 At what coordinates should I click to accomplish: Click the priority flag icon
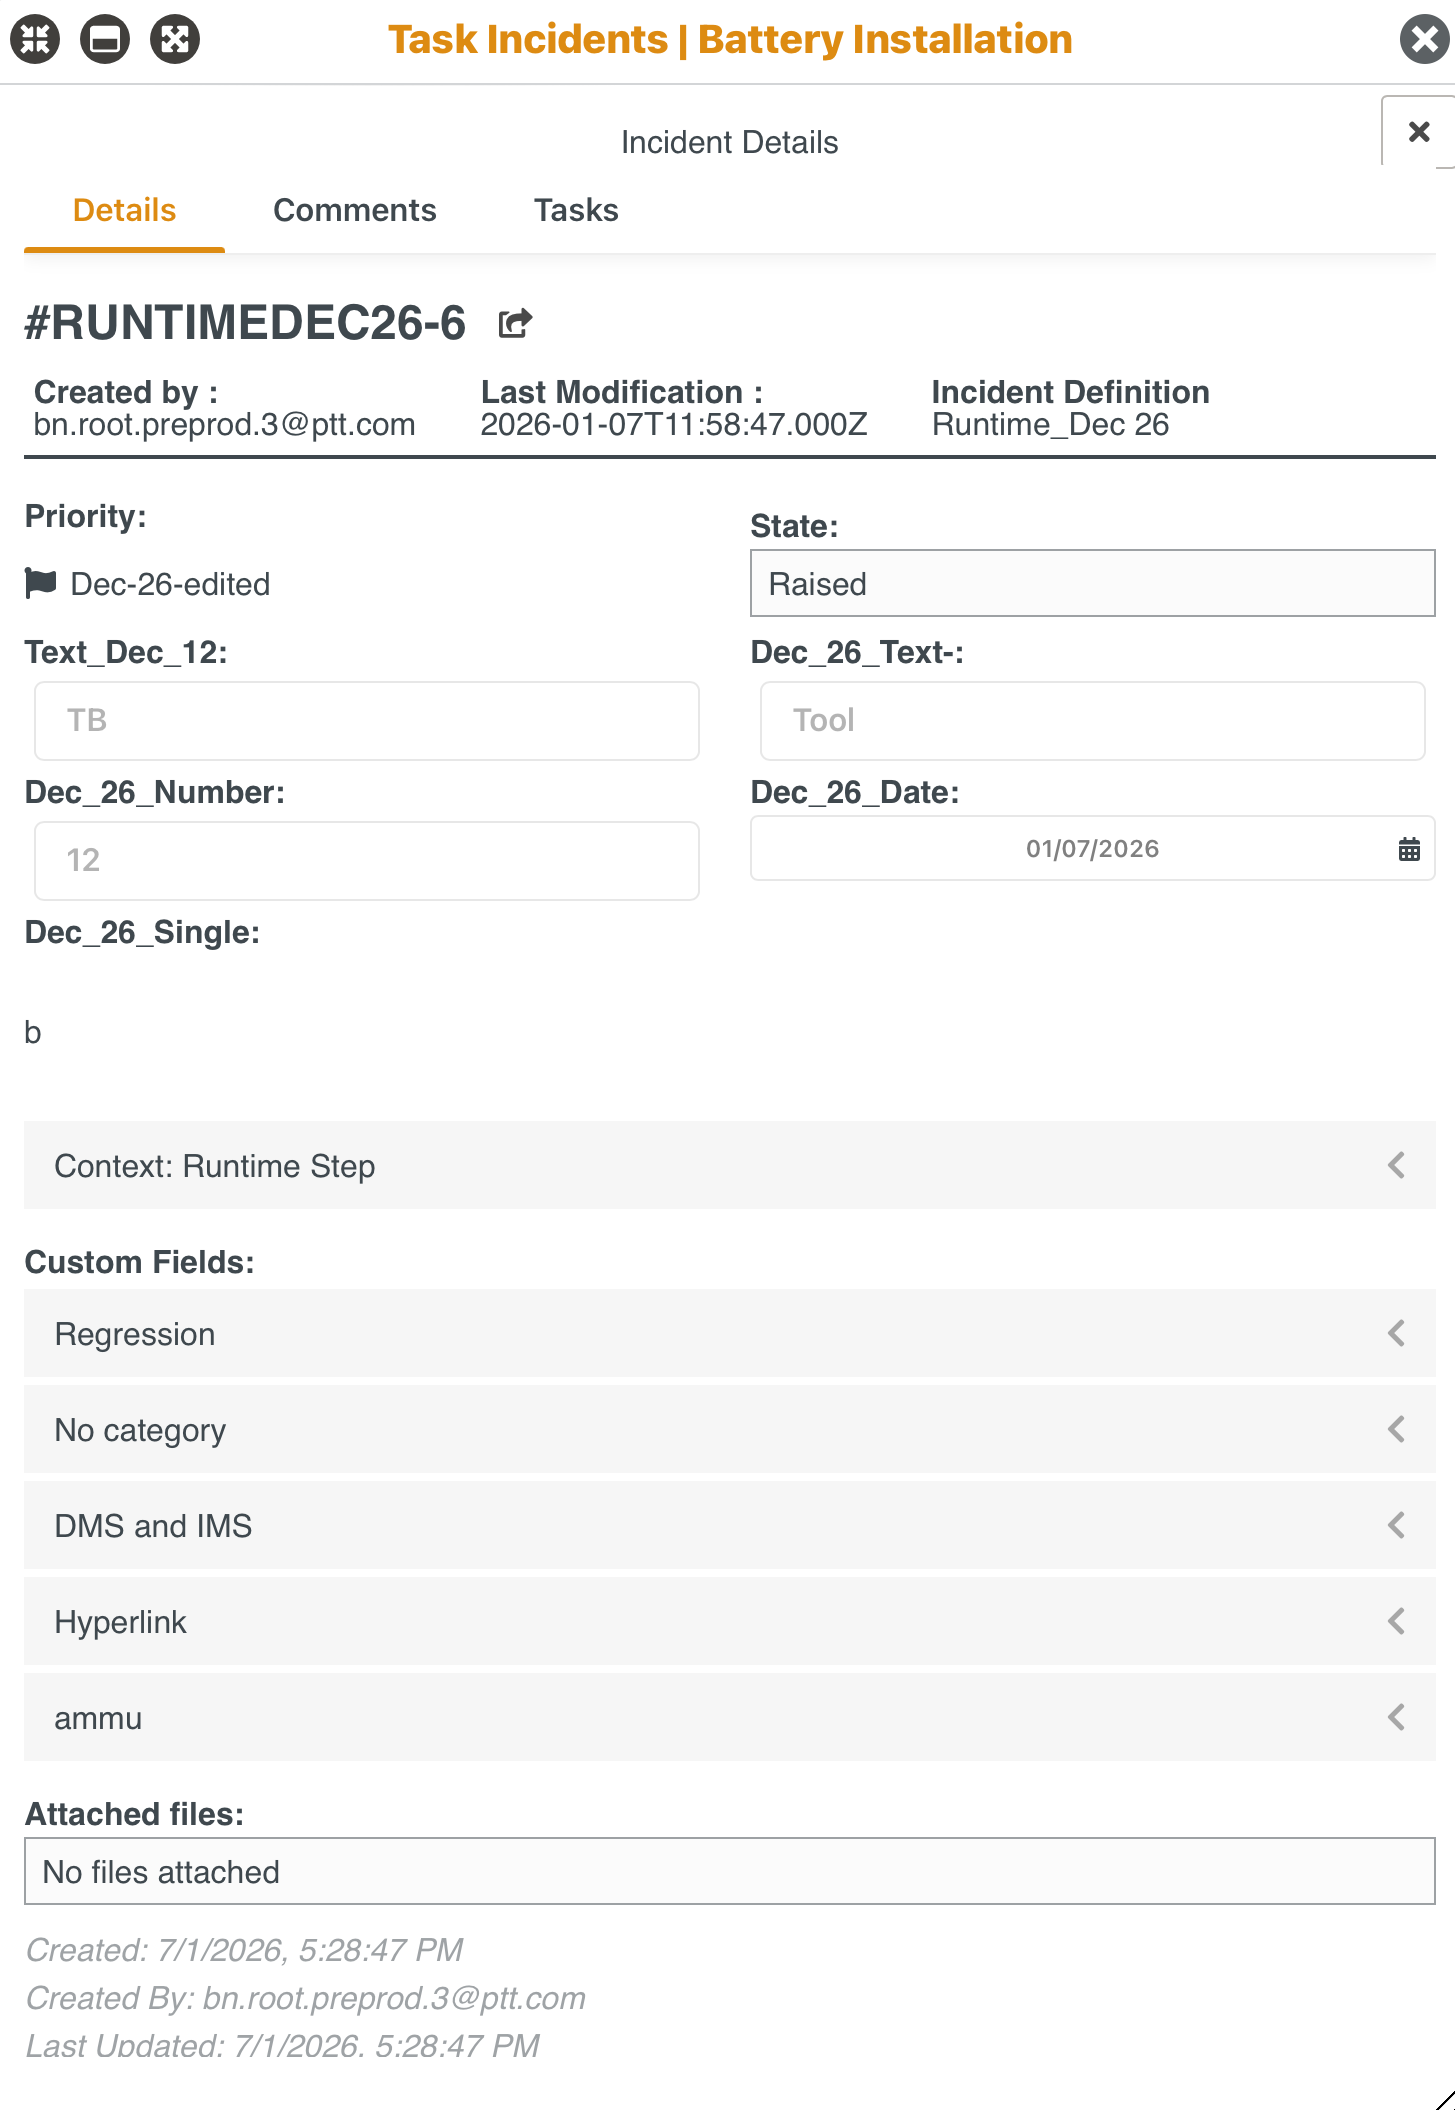(x=41, y=583)
